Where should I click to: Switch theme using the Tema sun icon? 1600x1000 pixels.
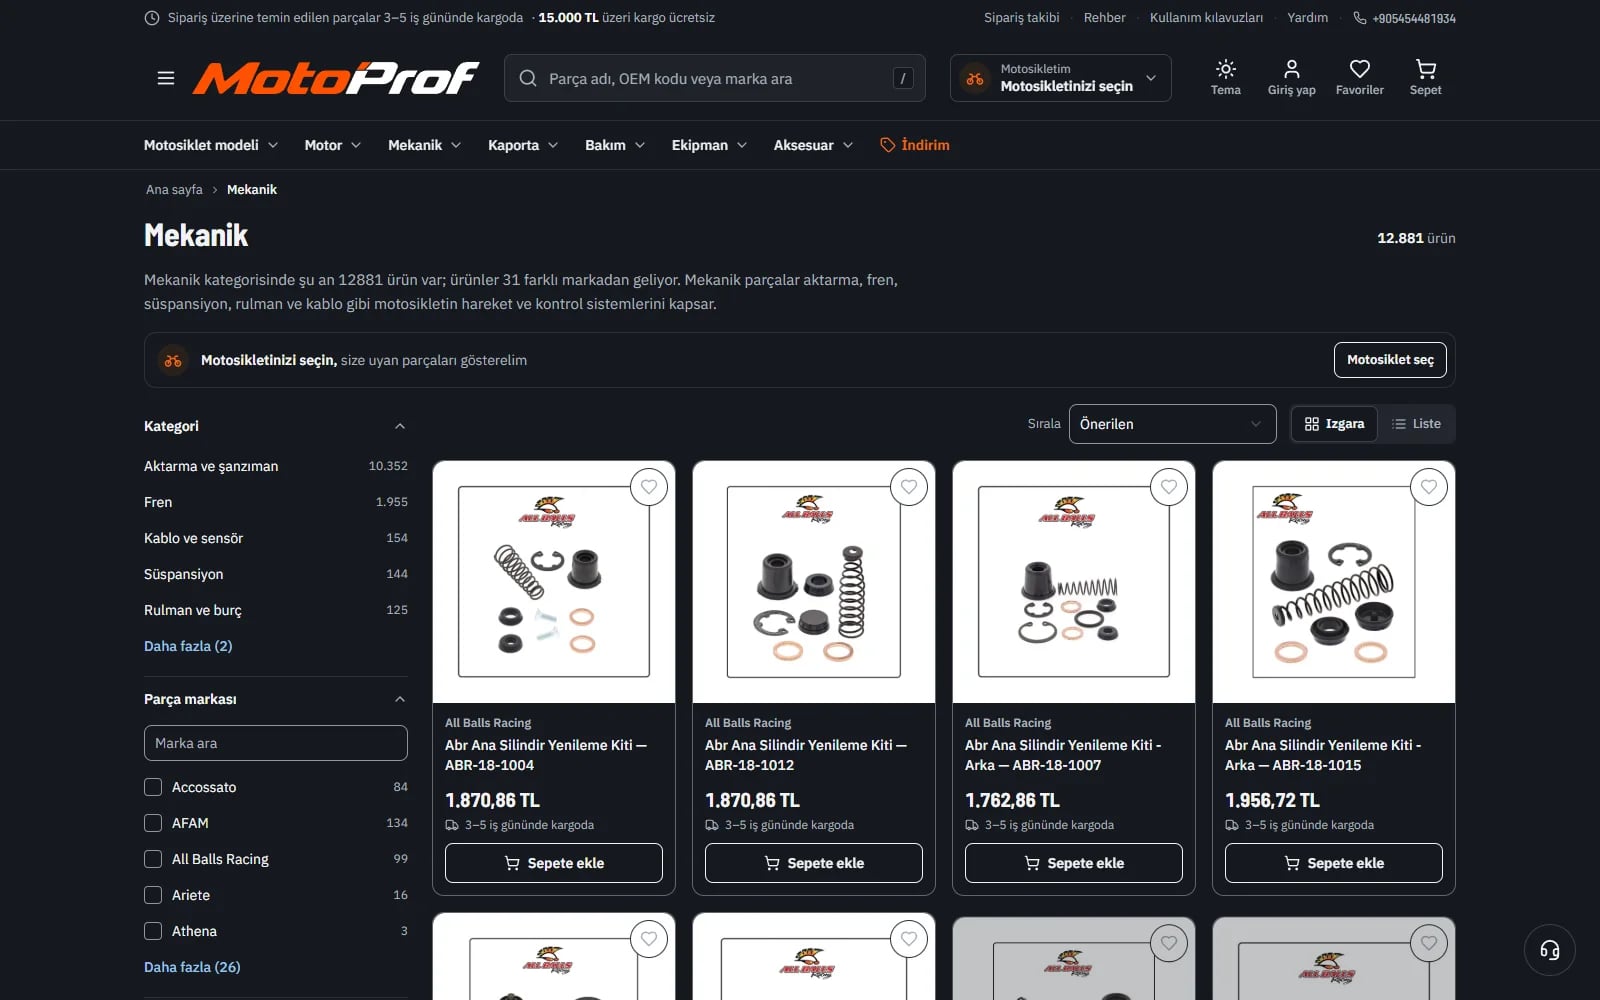tap(1225, 78)
